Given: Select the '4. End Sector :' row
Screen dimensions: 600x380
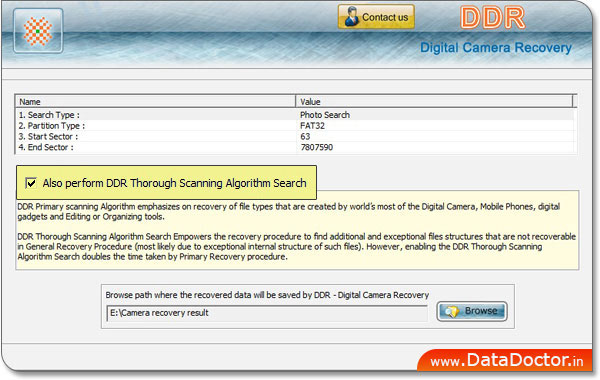Looking at the screenshot, I should pos(295,147).
